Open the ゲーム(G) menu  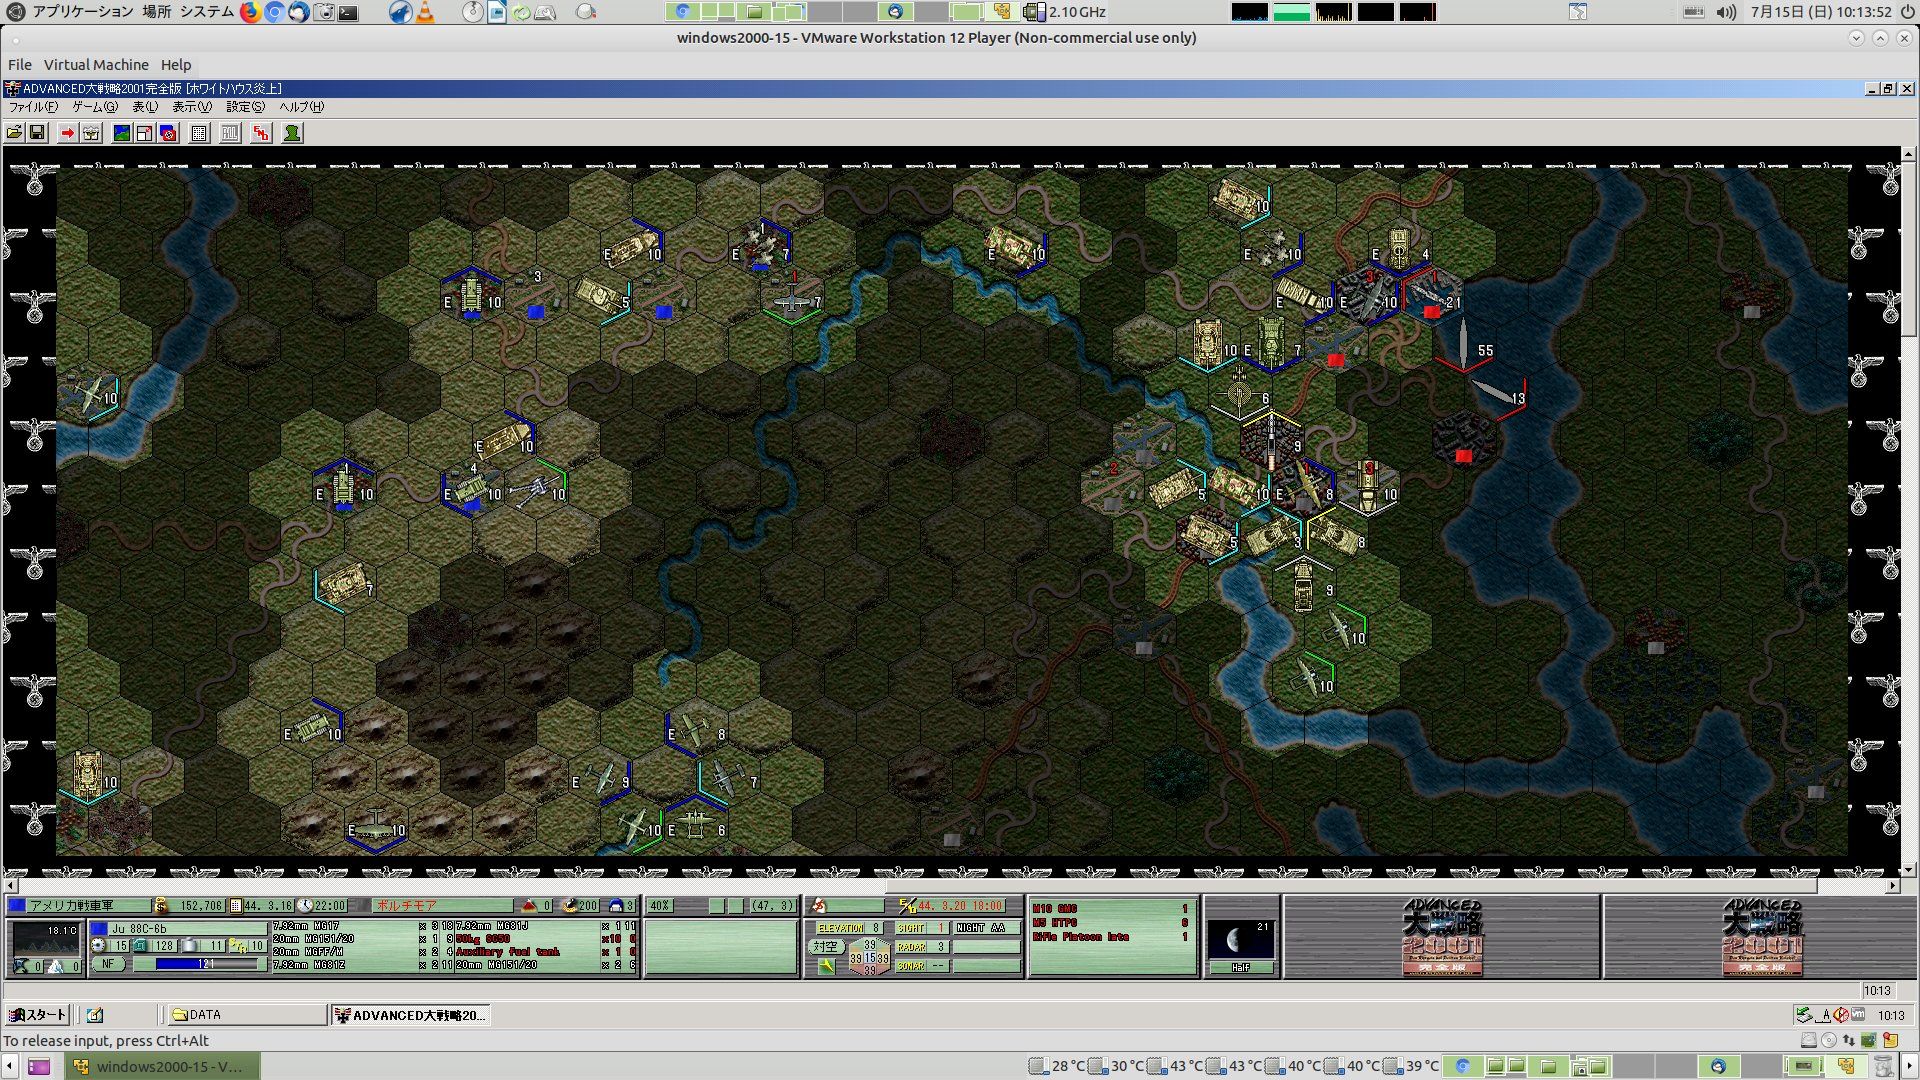95,107
